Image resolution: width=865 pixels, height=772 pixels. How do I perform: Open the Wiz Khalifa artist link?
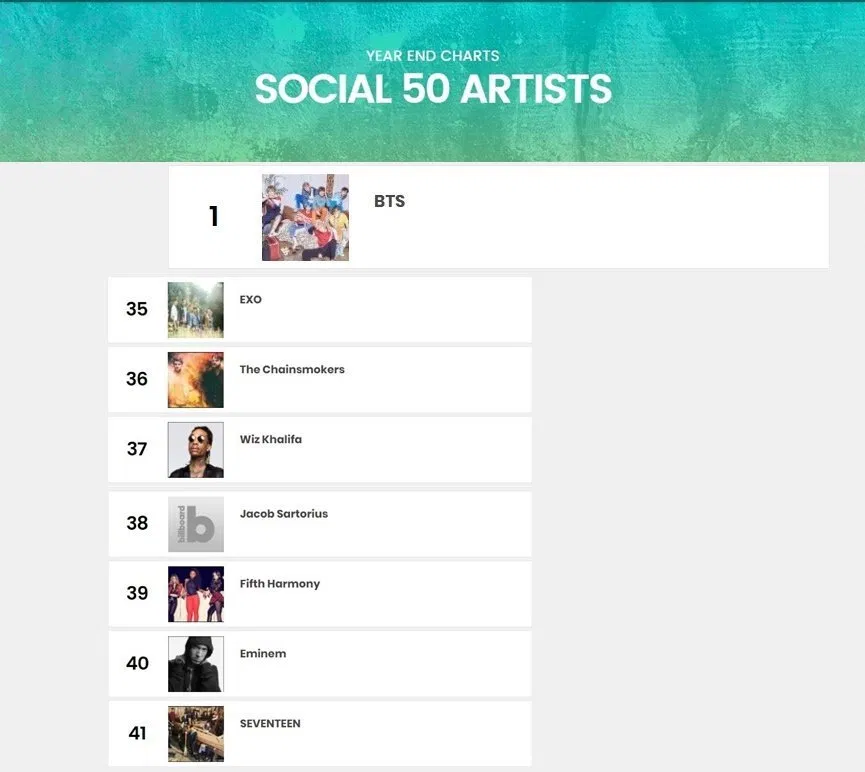(272, 439)
